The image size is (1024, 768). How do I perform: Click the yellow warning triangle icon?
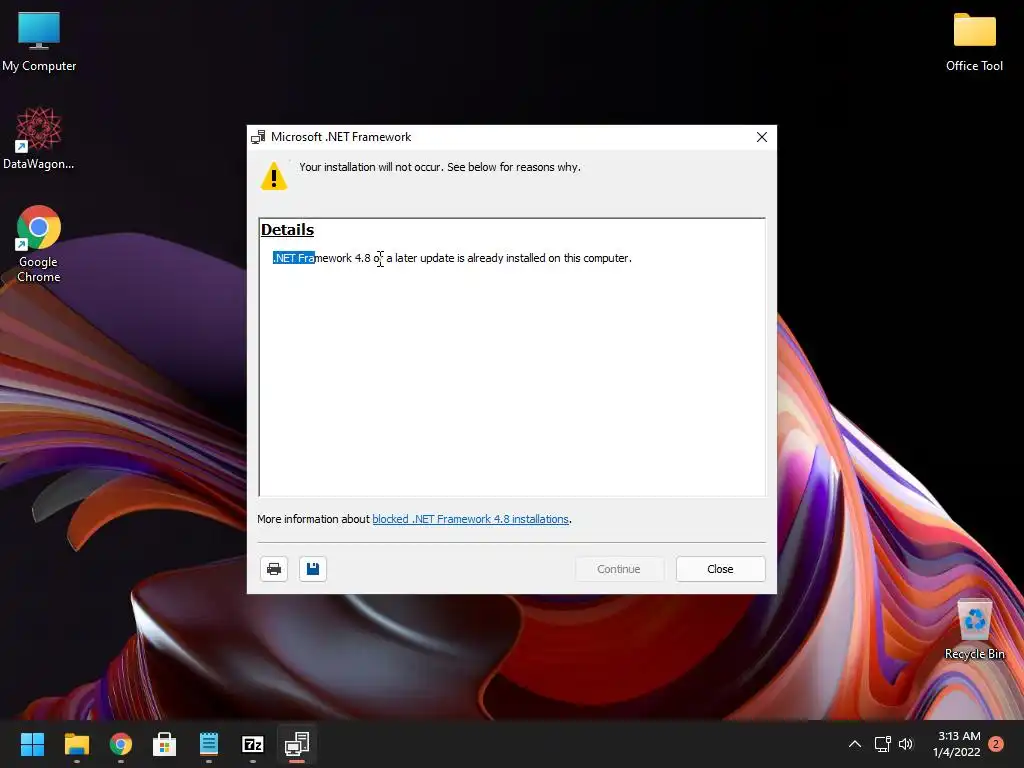(x=274, y=176)
